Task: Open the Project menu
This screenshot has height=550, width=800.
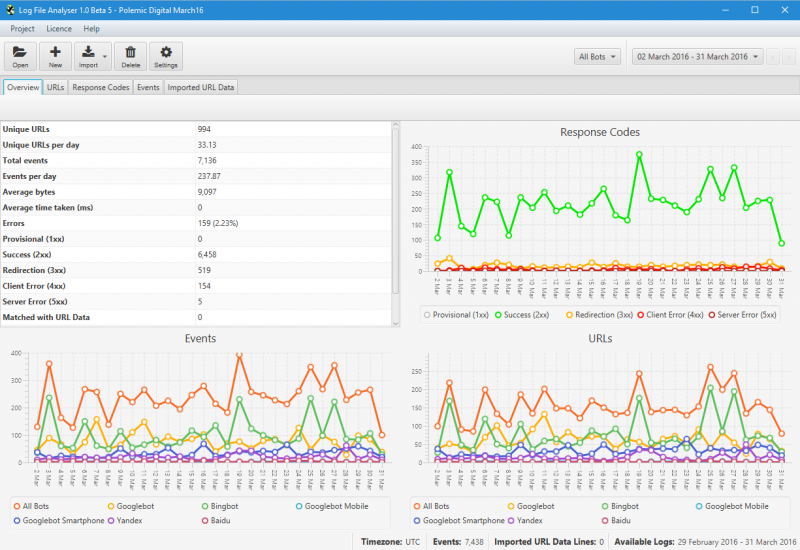Action: pyautogui.click(x=22, y=29)
